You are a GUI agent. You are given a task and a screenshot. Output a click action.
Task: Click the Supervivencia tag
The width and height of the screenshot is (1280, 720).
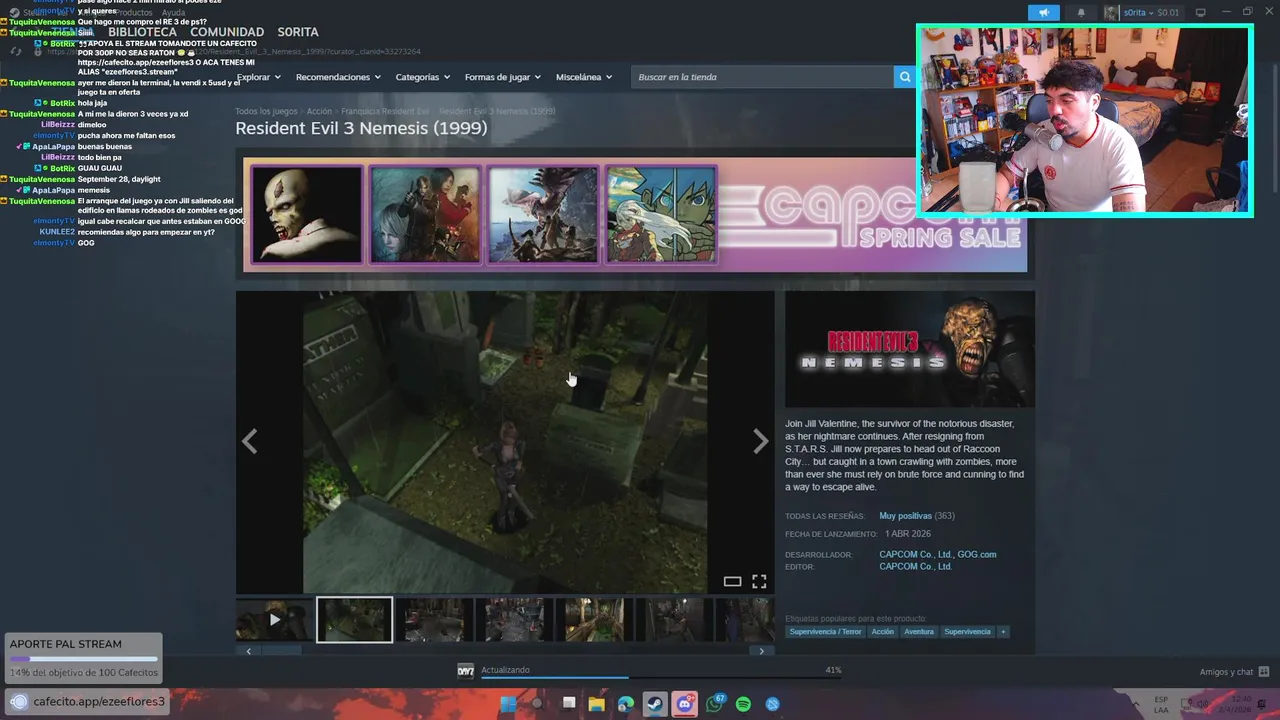(967, 632)
